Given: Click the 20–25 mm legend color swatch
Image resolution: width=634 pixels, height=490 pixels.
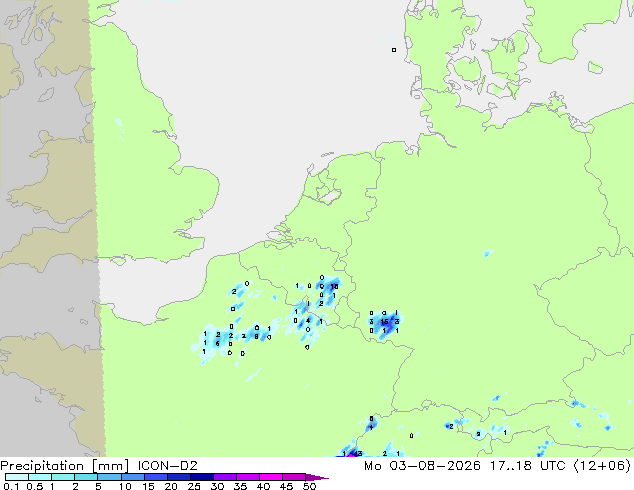Looking at the screenshot, I should point(179,477).
